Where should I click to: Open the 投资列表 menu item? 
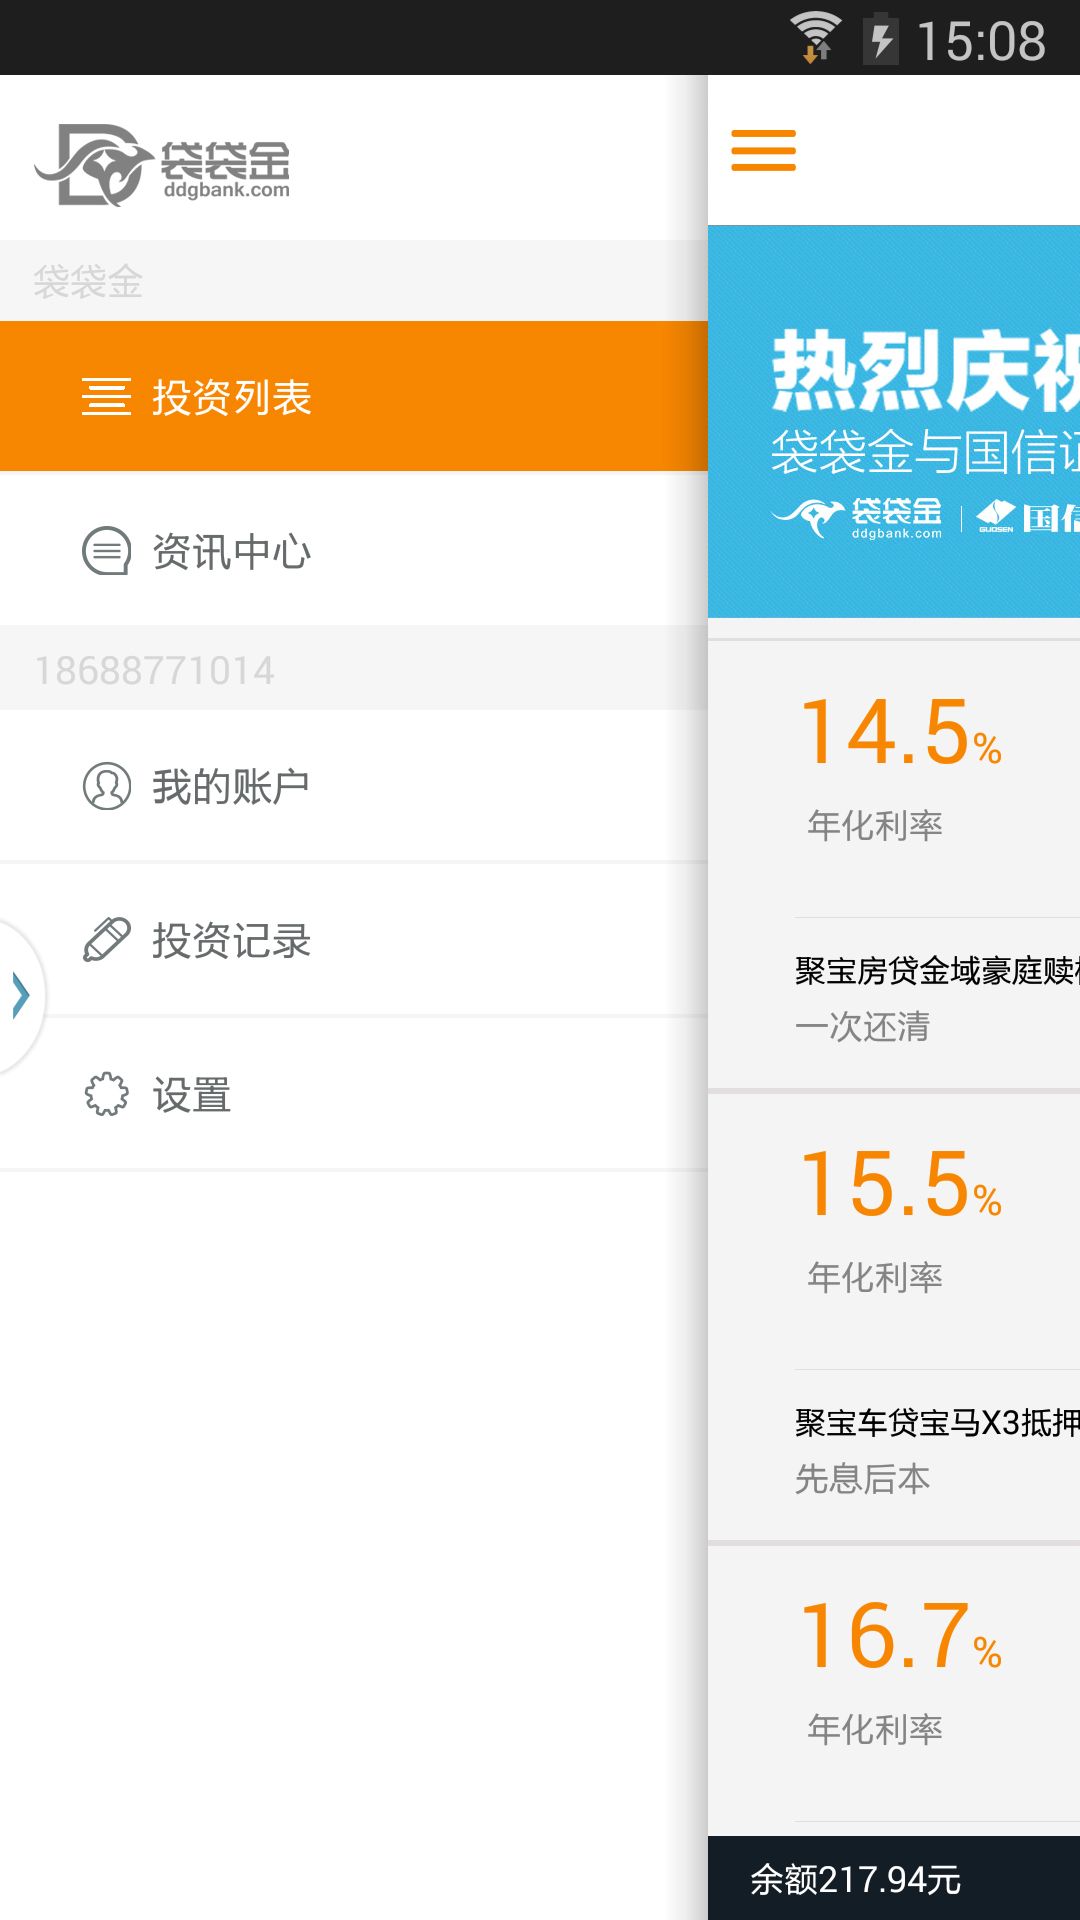tap(354, 396)
